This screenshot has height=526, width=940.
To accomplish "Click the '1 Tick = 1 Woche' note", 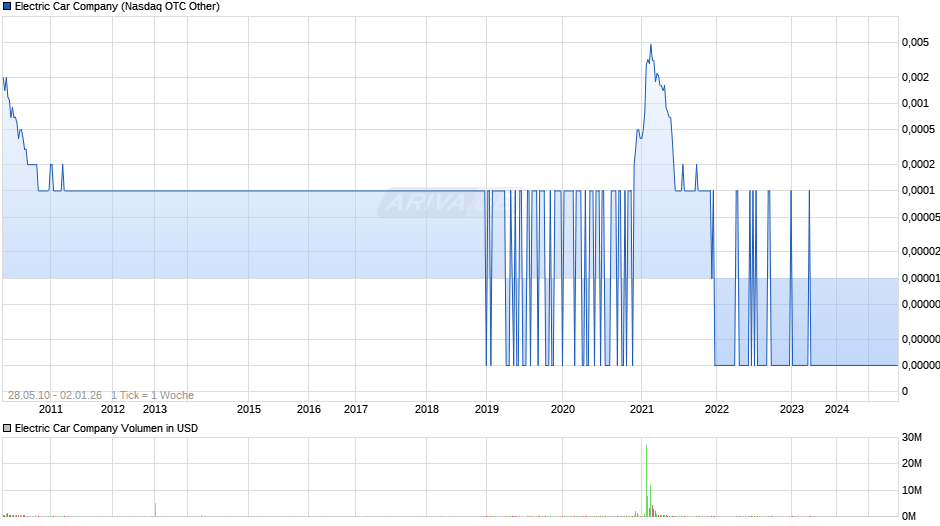I will point(152,395).
